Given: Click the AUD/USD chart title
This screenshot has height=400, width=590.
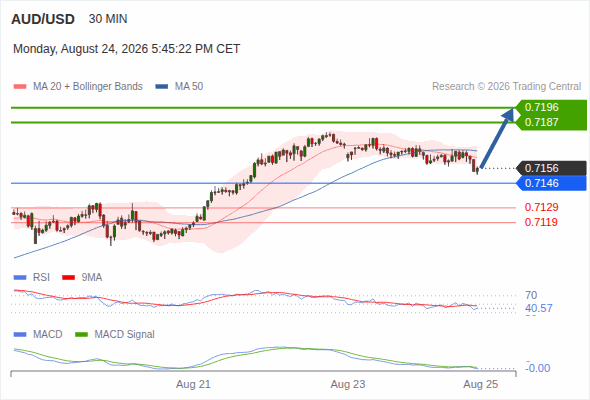Looking at the screenshot, I should (x=43, y=19).
